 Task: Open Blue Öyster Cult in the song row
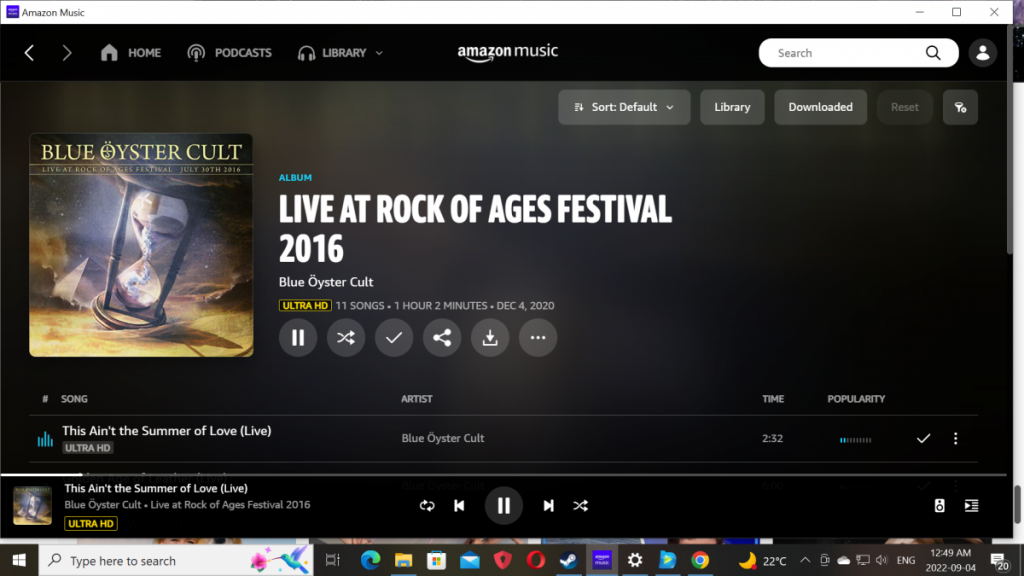tap(443, 438)
